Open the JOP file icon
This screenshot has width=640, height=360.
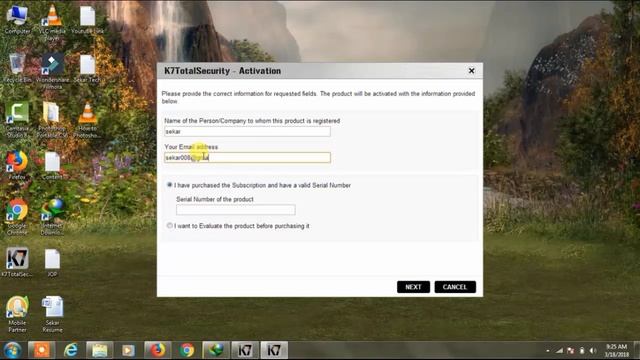click(x=52, y=263)
